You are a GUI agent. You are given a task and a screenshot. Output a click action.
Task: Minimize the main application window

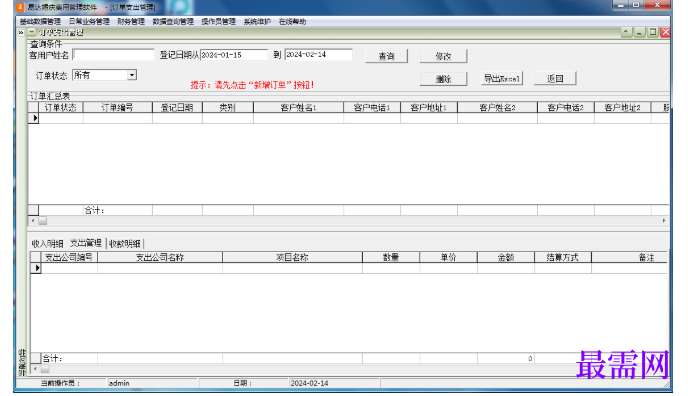coord(620,5)
